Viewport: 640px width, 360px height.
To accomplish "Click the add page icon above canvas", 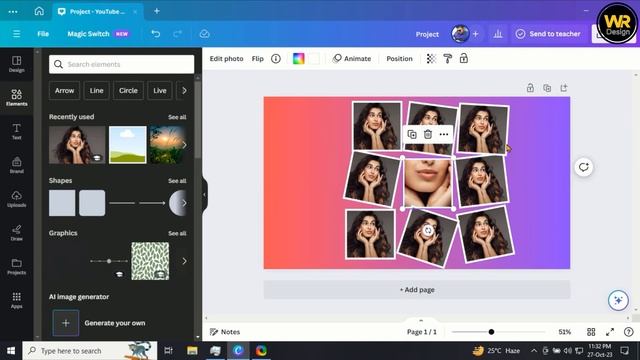I will [x=564, y=88].
